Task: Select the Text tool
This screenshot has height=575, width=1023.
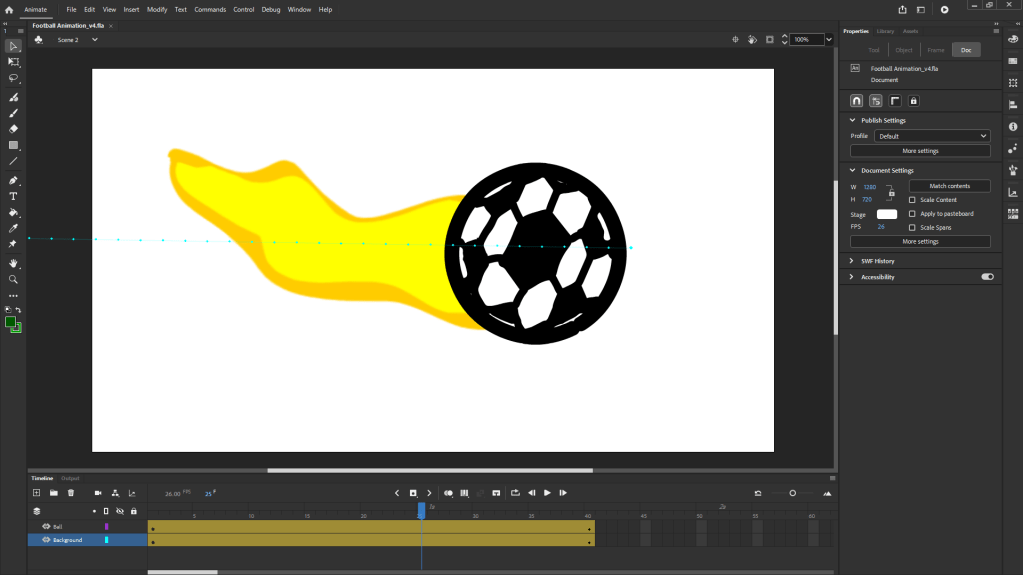Action: click(14, 196)
